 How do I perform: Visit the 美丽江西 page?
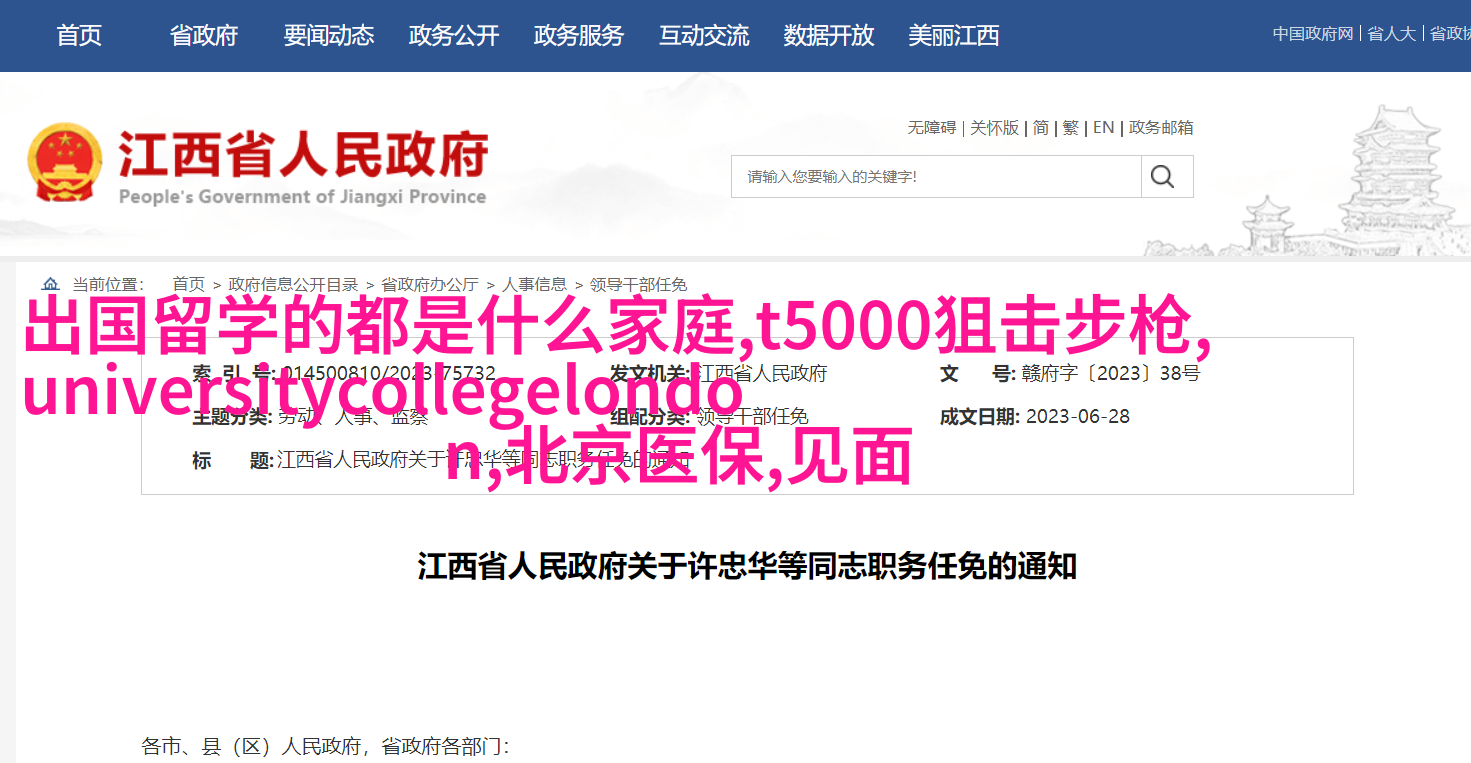point(954,36)
